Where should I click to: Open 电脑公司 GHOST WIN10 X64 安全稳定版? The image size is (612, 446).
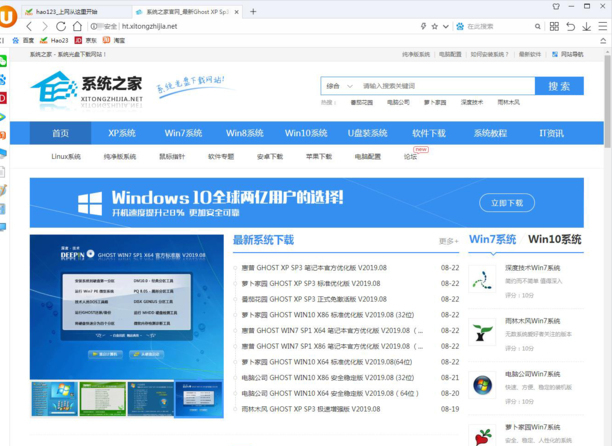(x=330, y=393)
